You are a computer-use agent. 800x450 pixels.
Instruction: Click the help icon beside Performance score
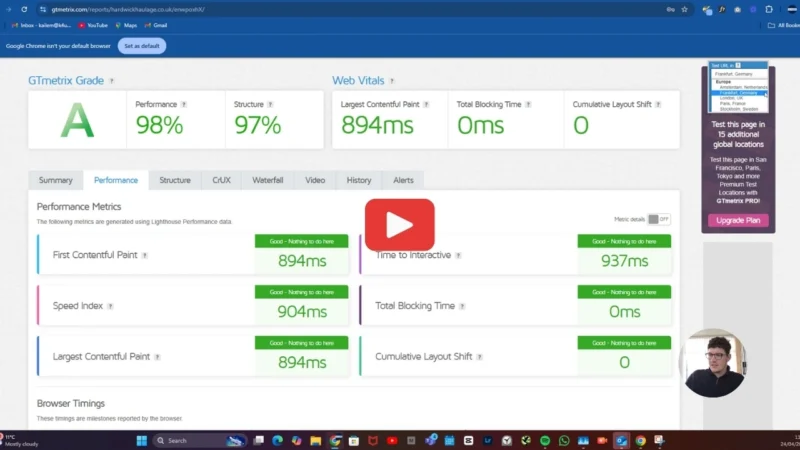184,104
